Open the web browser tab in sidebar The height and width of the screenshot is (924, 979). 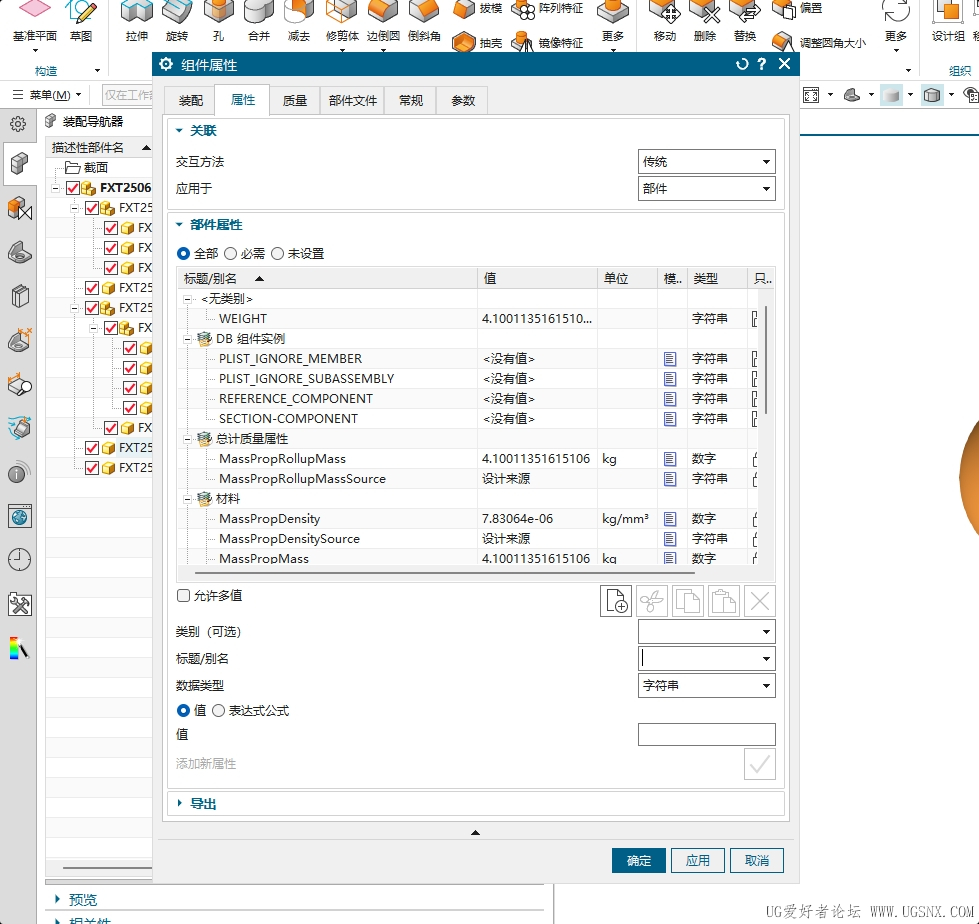point(19,516)
